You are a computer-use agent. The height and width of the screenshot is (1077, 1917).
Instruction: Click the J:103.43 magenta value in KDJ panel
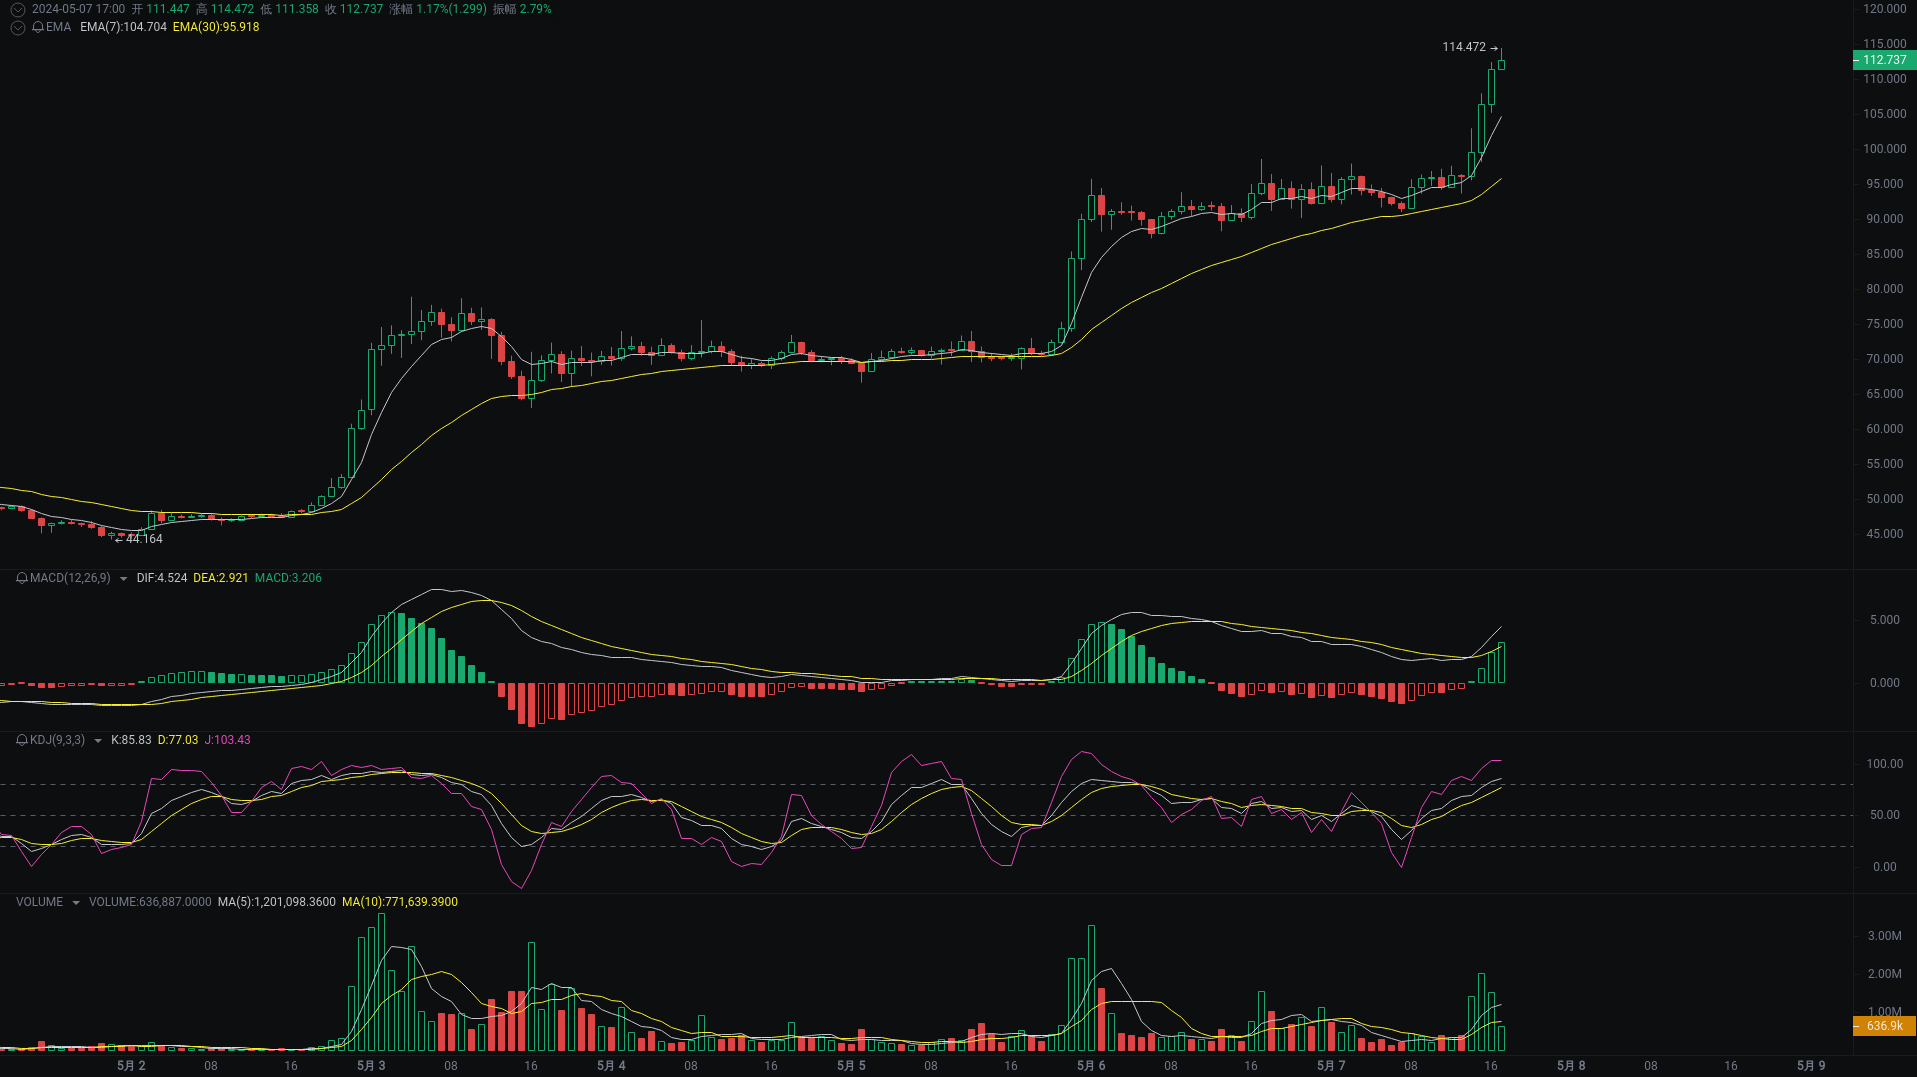click(226, 740)
